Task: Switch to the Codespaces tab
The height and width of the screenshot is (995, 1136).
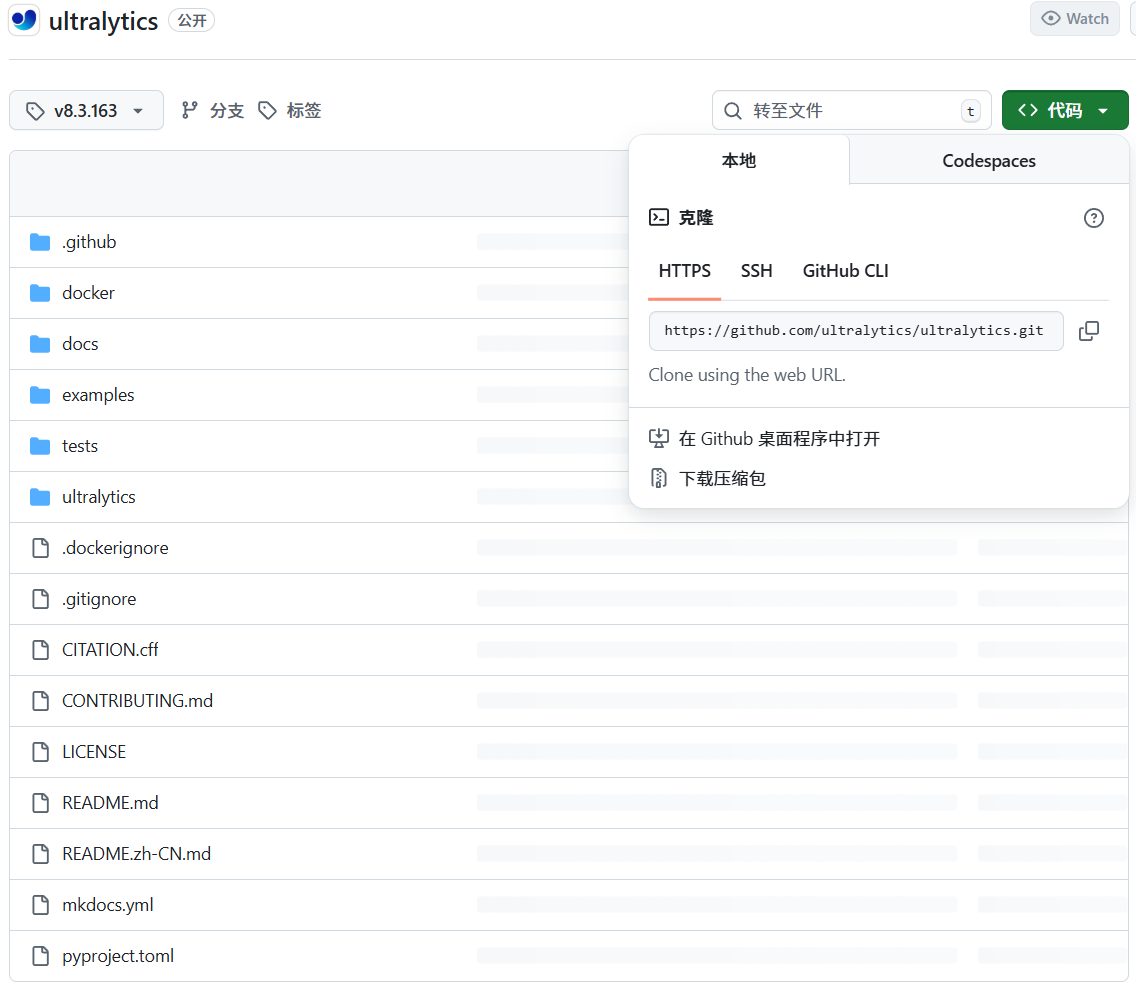Action: tap(988, 160)
